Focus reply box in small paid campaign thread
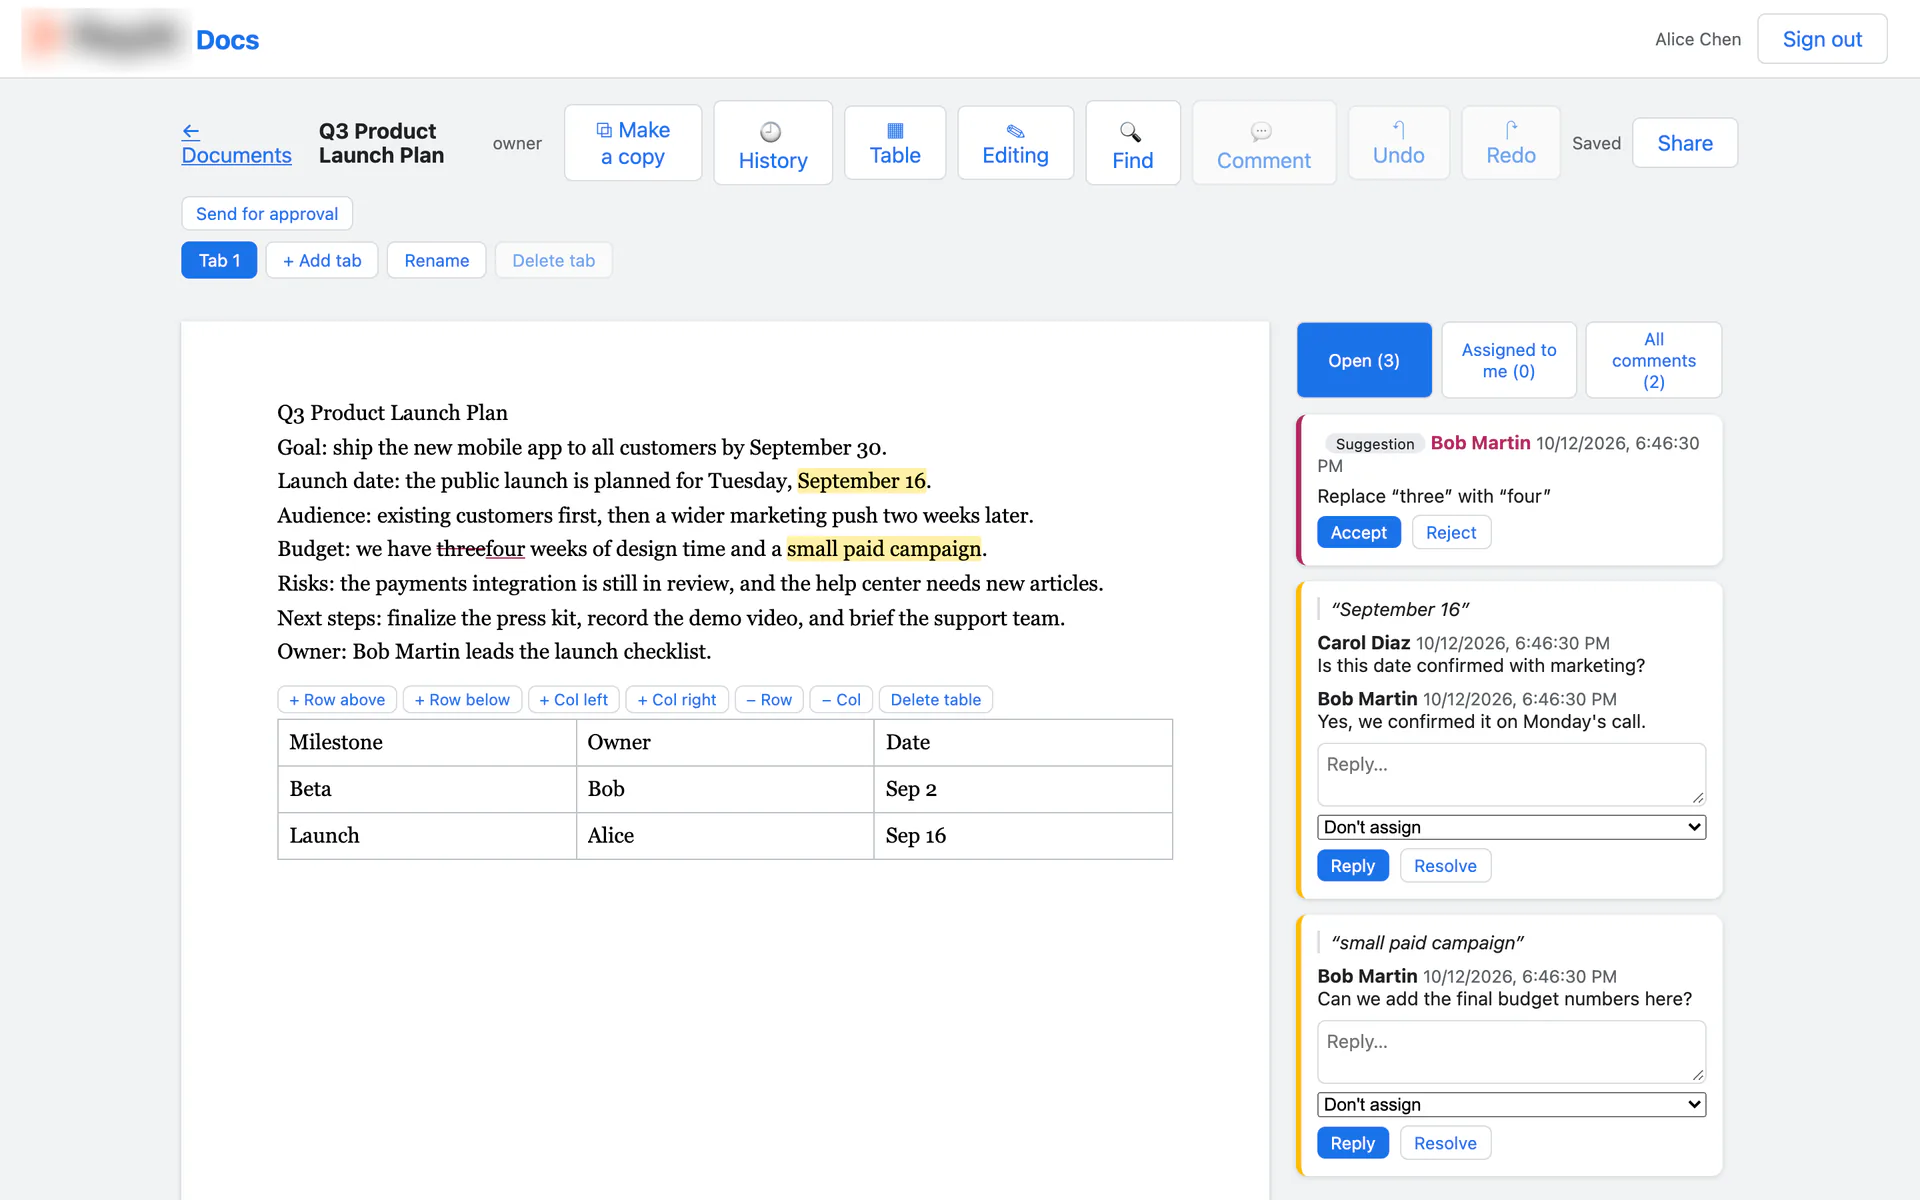This screenshot has width=1920, height=1200. 1511,1051
